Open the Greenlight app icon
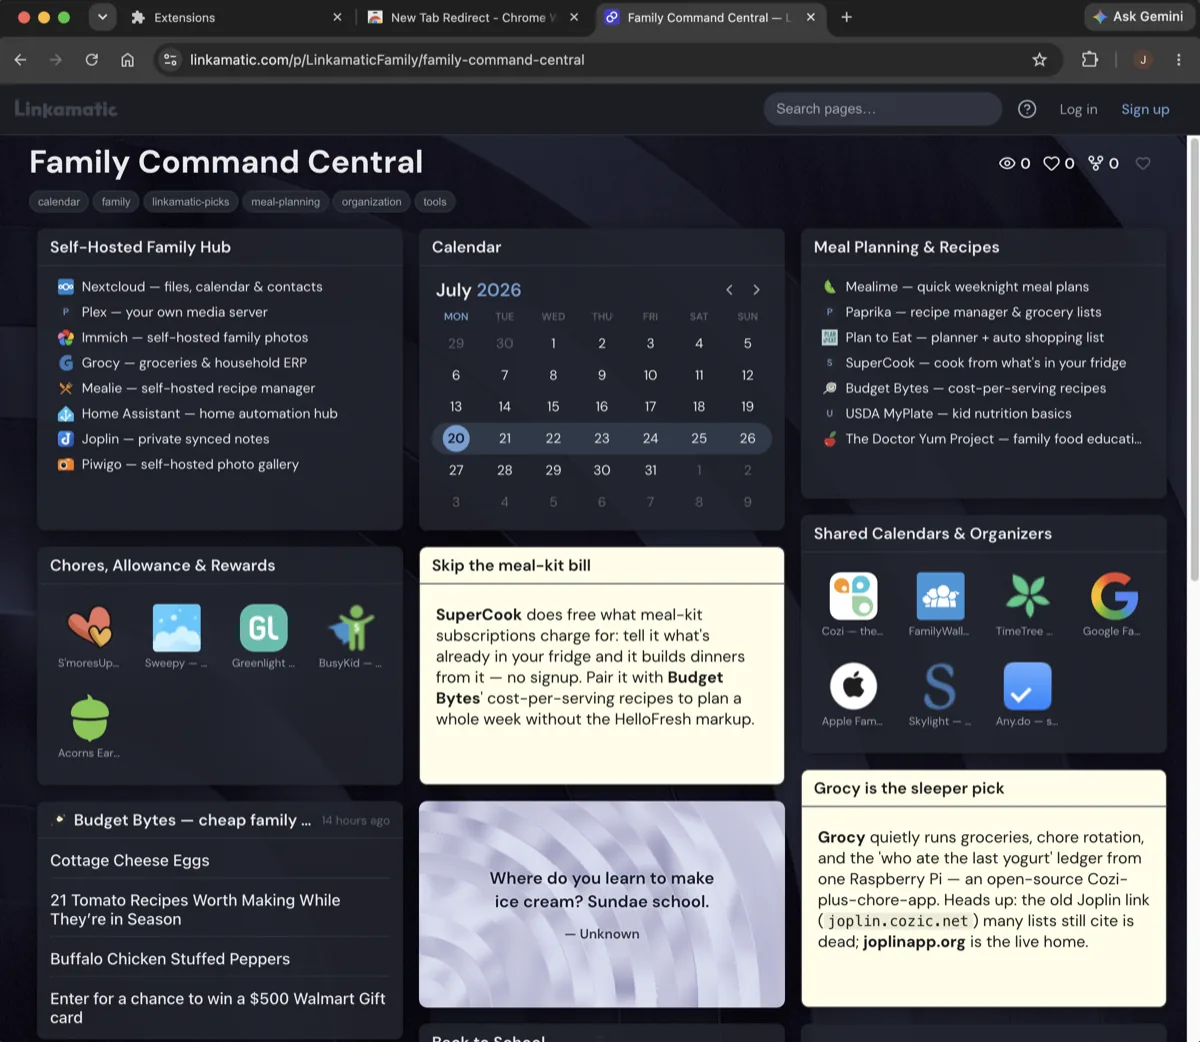Screen dimensions: 1200x1042 coord(263,627)
